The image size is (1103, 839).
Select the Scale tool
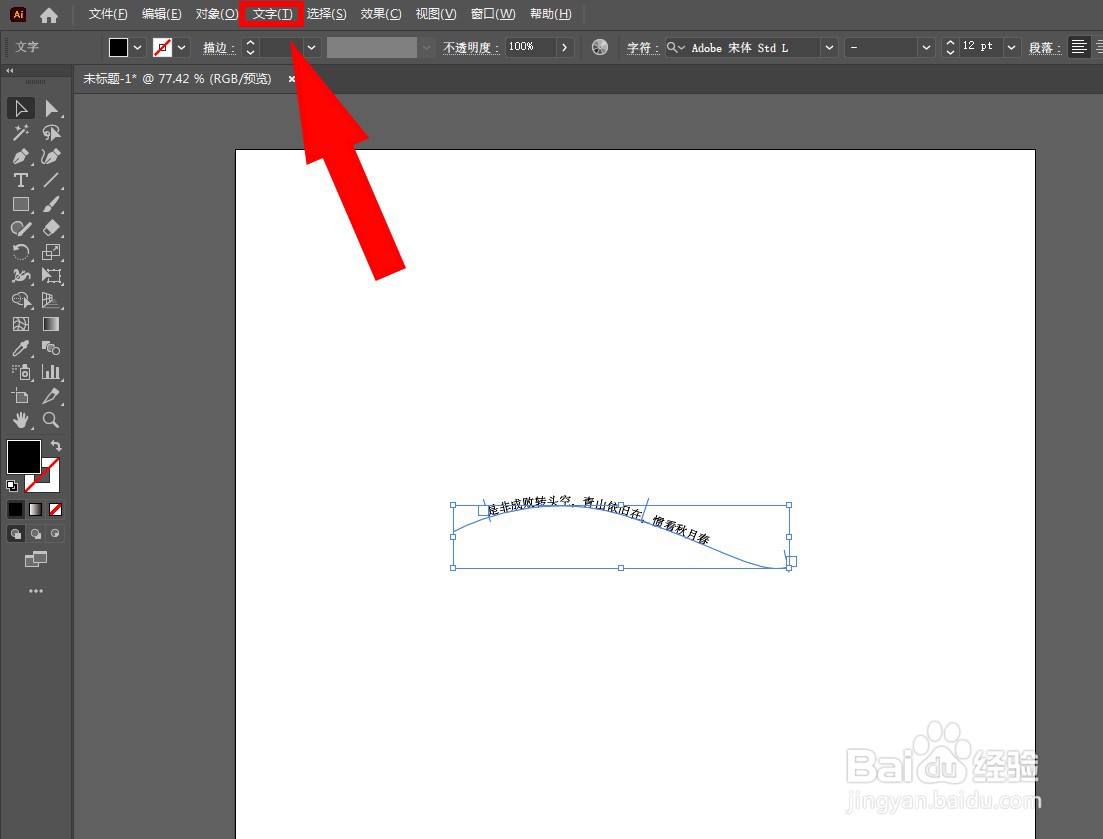51,252
